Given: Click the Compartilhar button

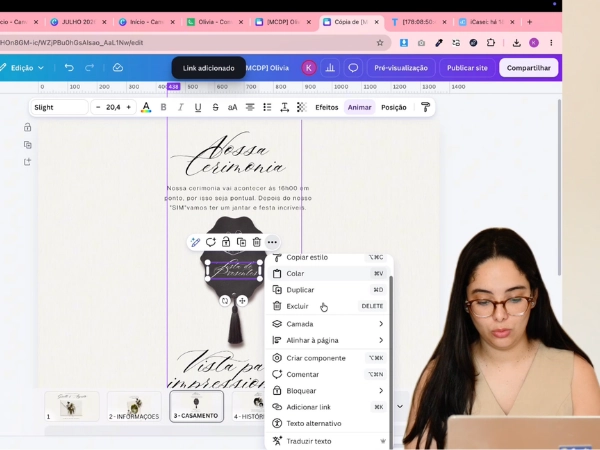Looking at the screenshot, I should pyautogui.click(x=528, y=68).
